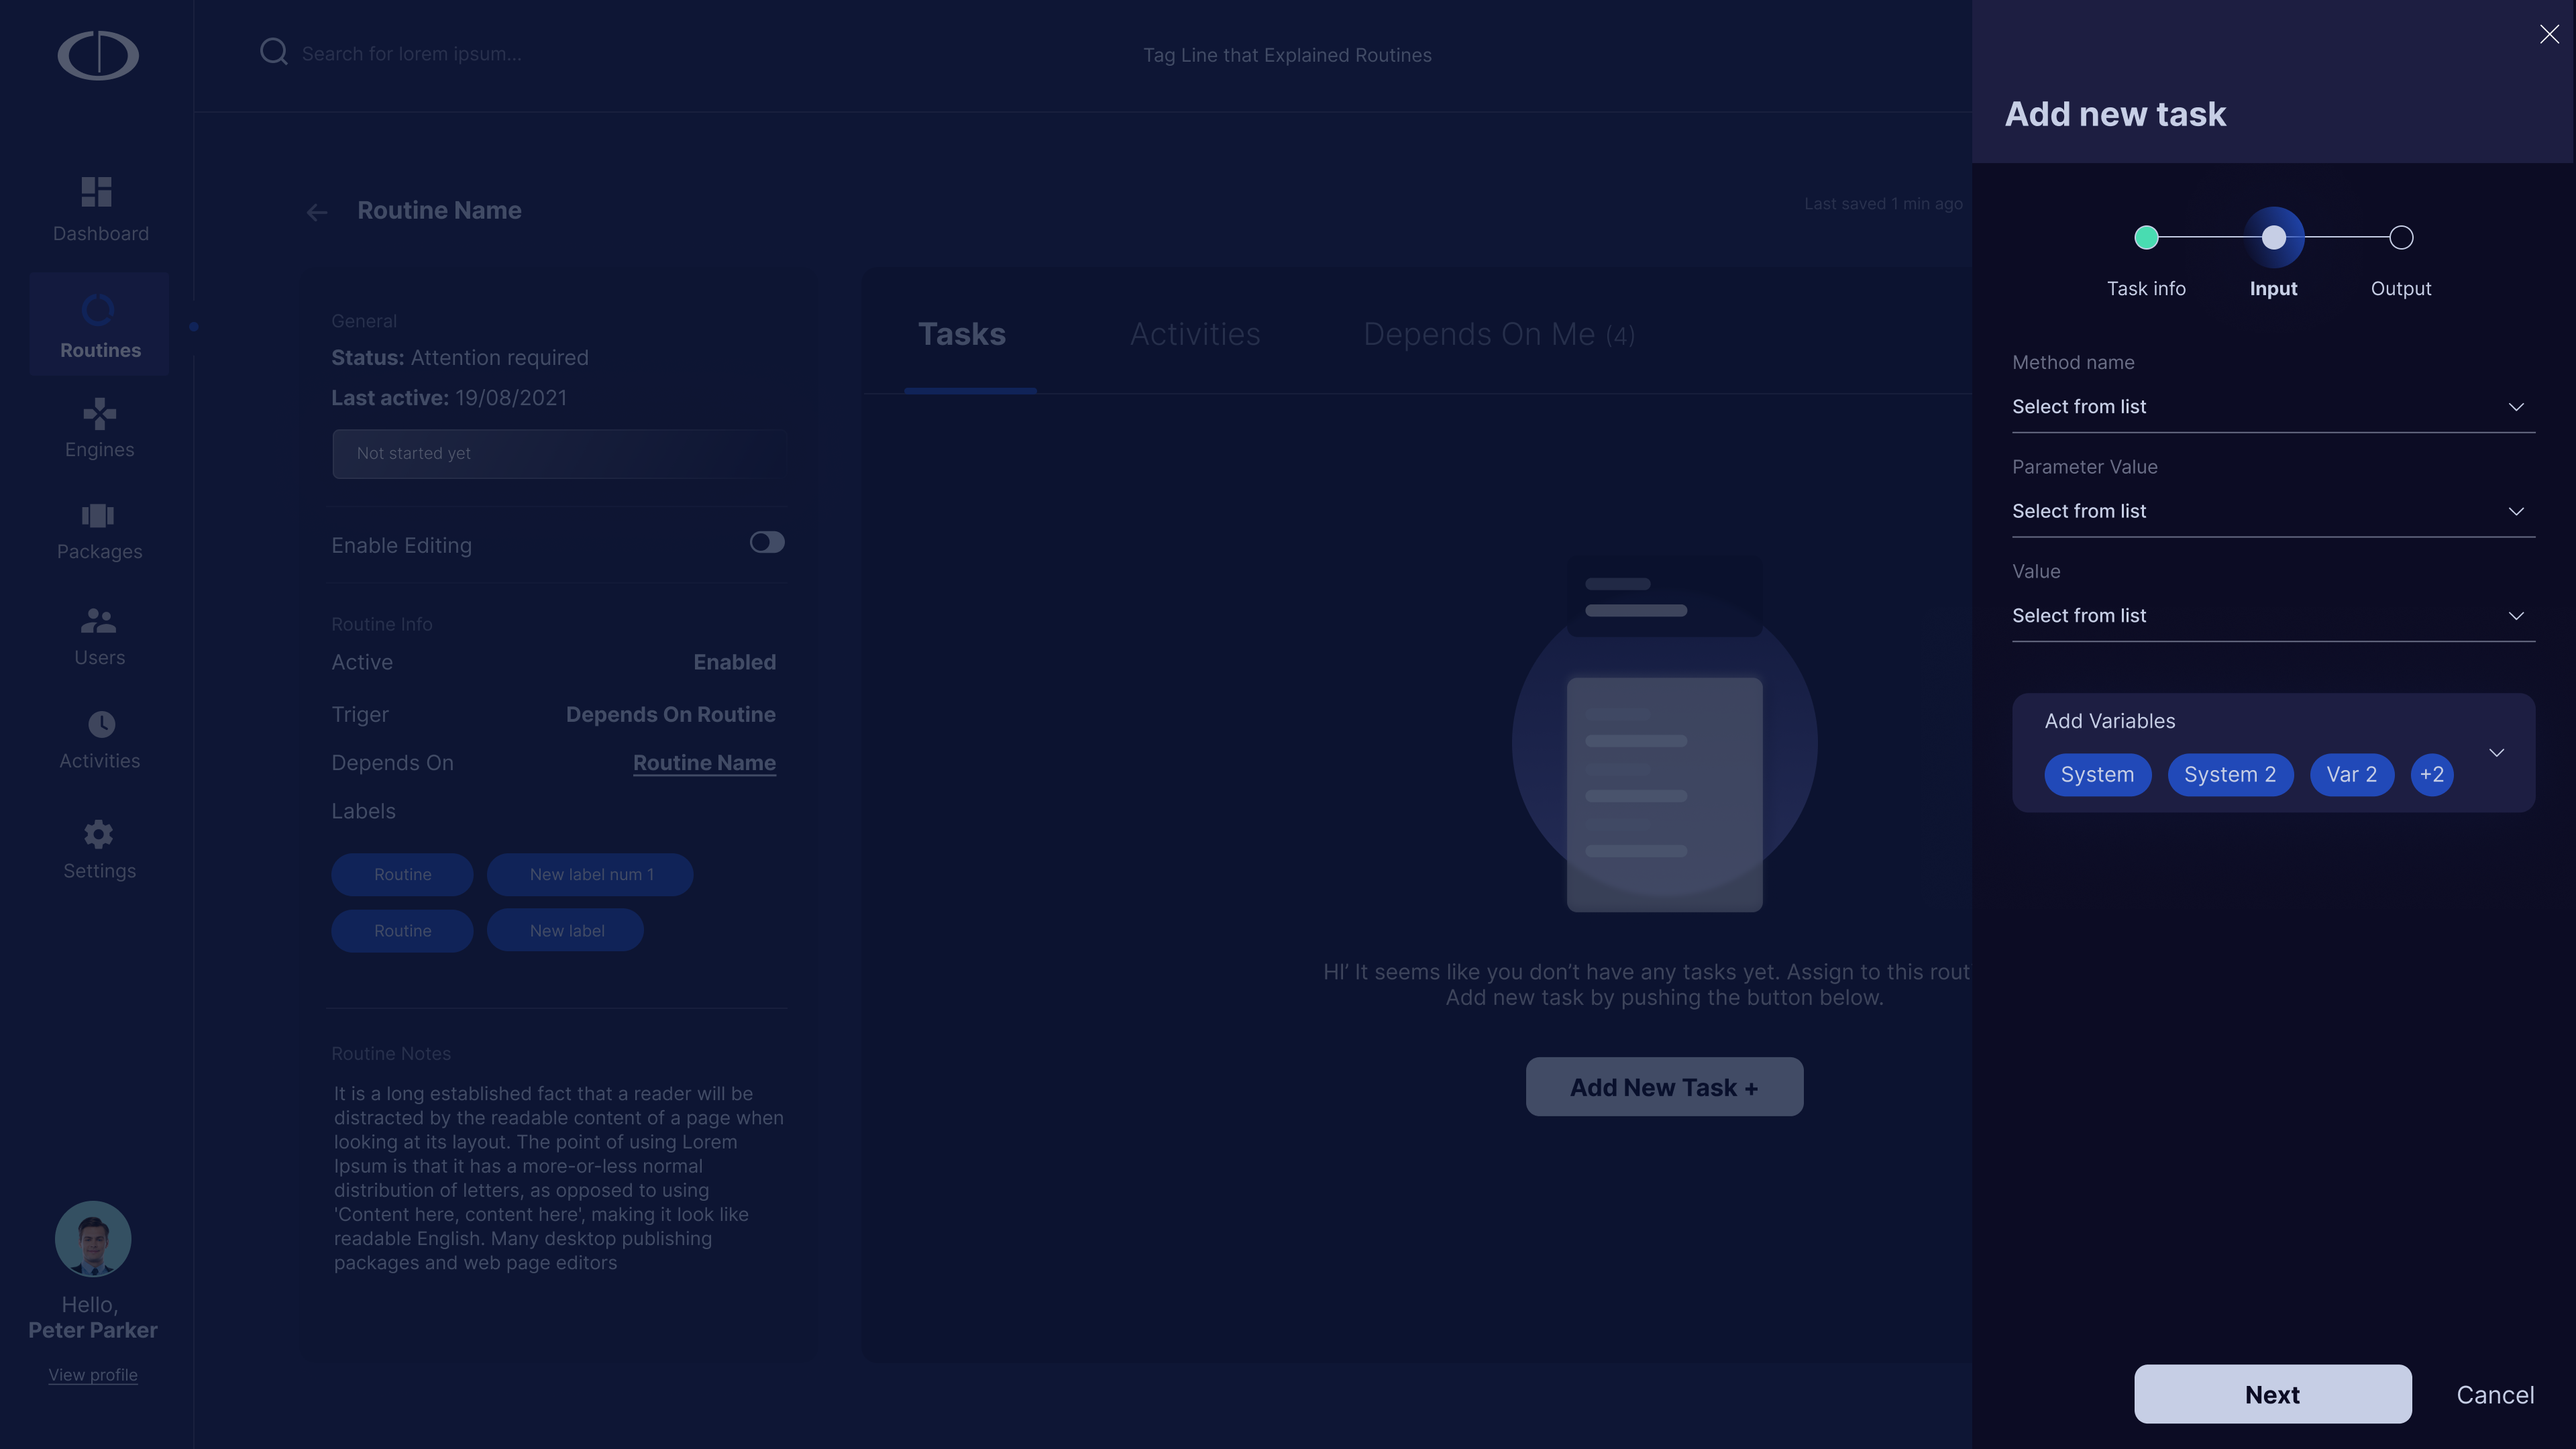Click the New label tag

tap(566, 930)
